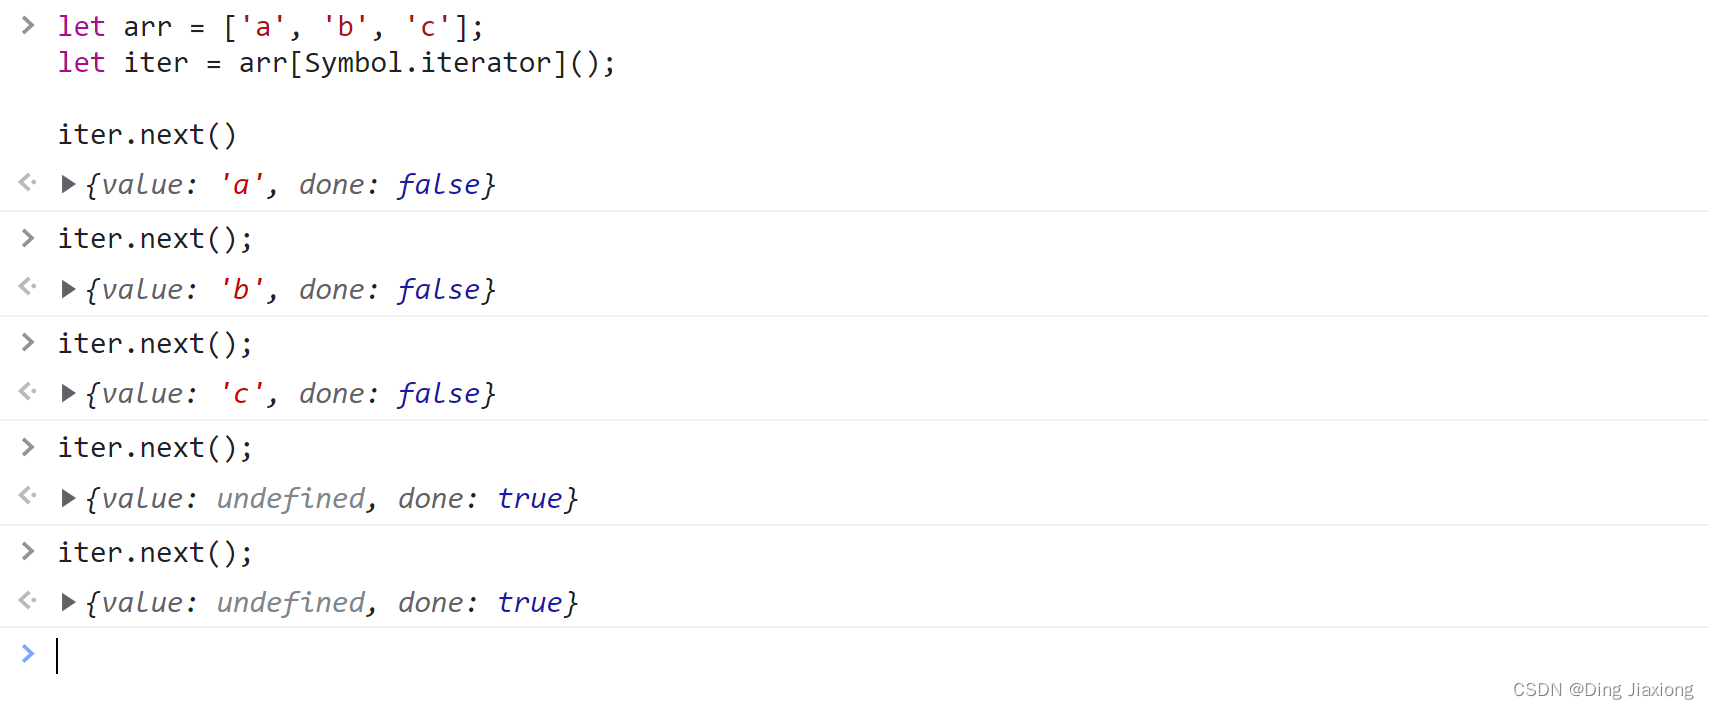The height and width of the screenshot is (709, 1709).
Task: Expand the {value: 'c', done: false} object
Action: [x=68, y=393]
